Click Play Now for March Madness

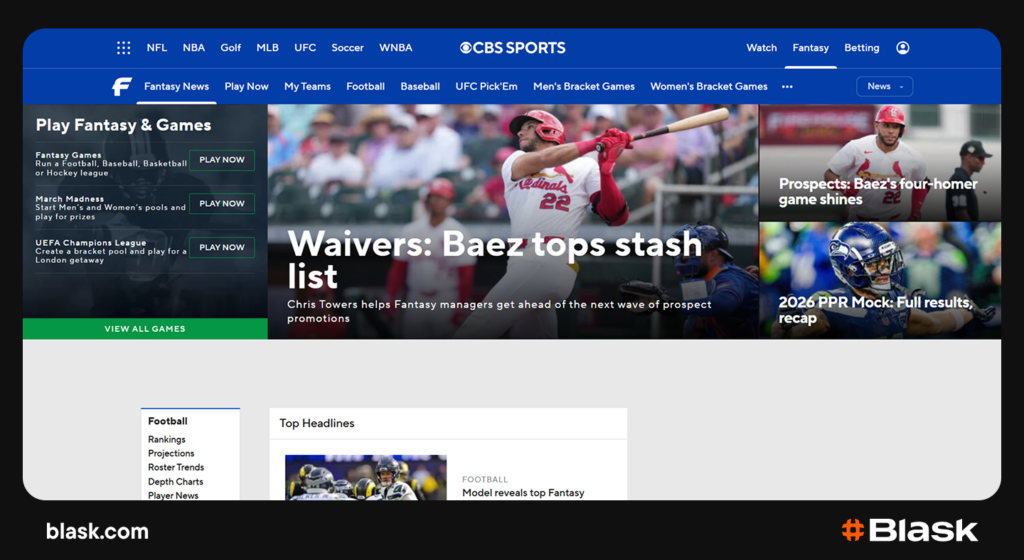222,204
